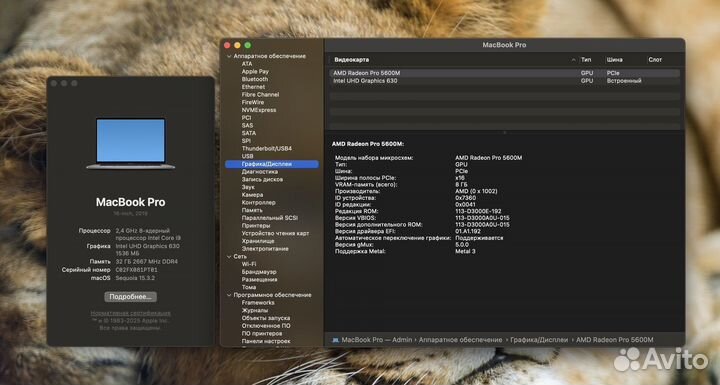
Task: Select Thunderbolt/USB4 in the sidebar
Action: click(266, 149)
